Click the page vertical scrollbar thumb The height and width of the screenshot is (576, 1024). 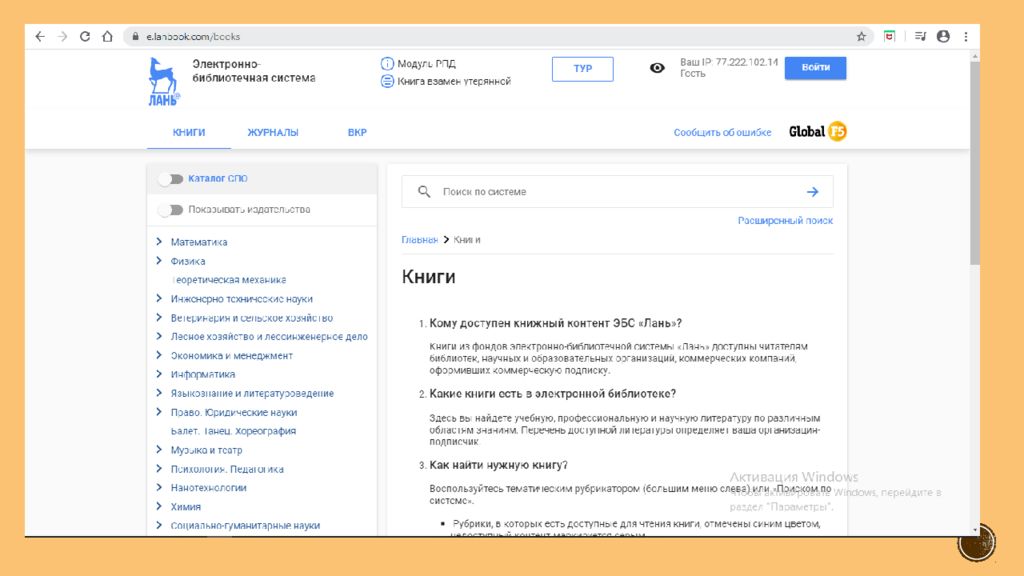975,163
